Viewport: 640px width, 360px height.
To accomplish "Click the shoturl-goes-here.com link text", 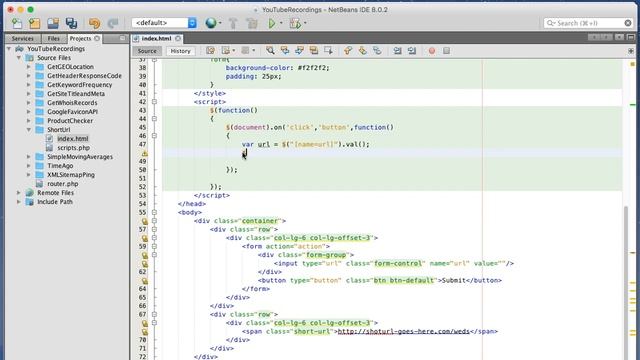I will (x=403, y=331).
